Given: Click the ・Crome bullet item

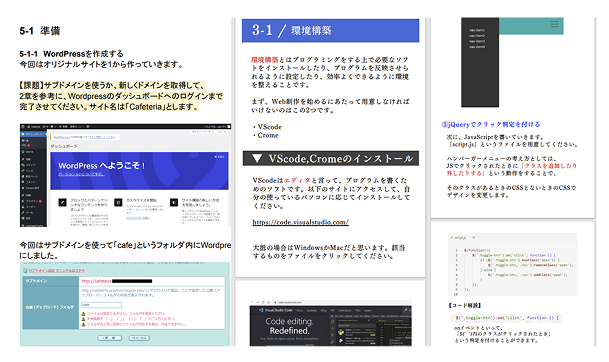Looking at the screenshot, I should click(266, 136).
